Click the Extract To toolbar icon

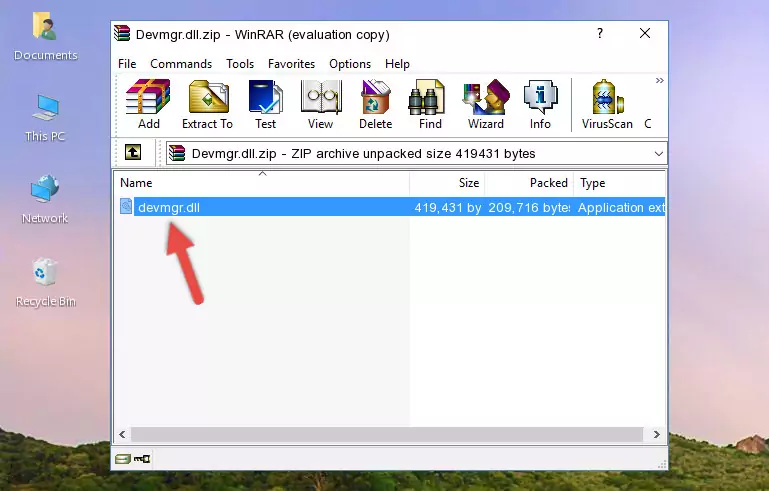(207, 104)
